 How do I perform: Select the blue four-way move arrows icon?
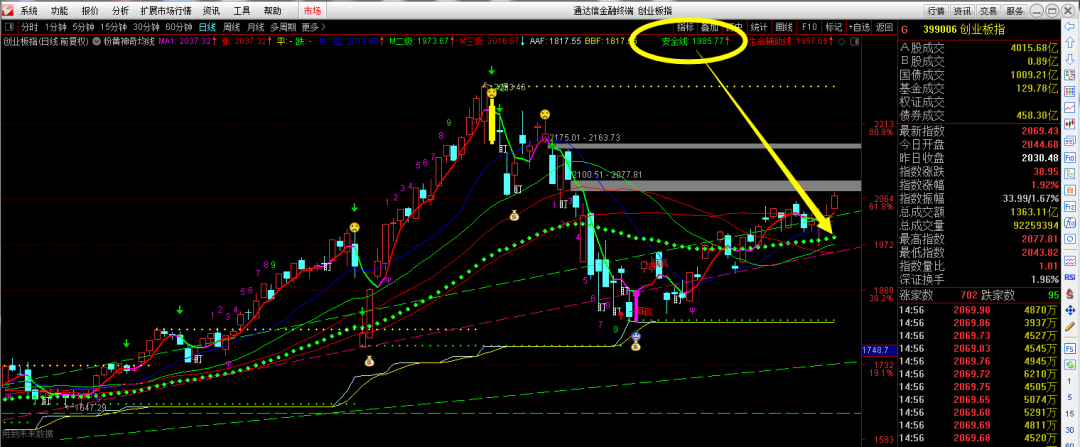1070,311
